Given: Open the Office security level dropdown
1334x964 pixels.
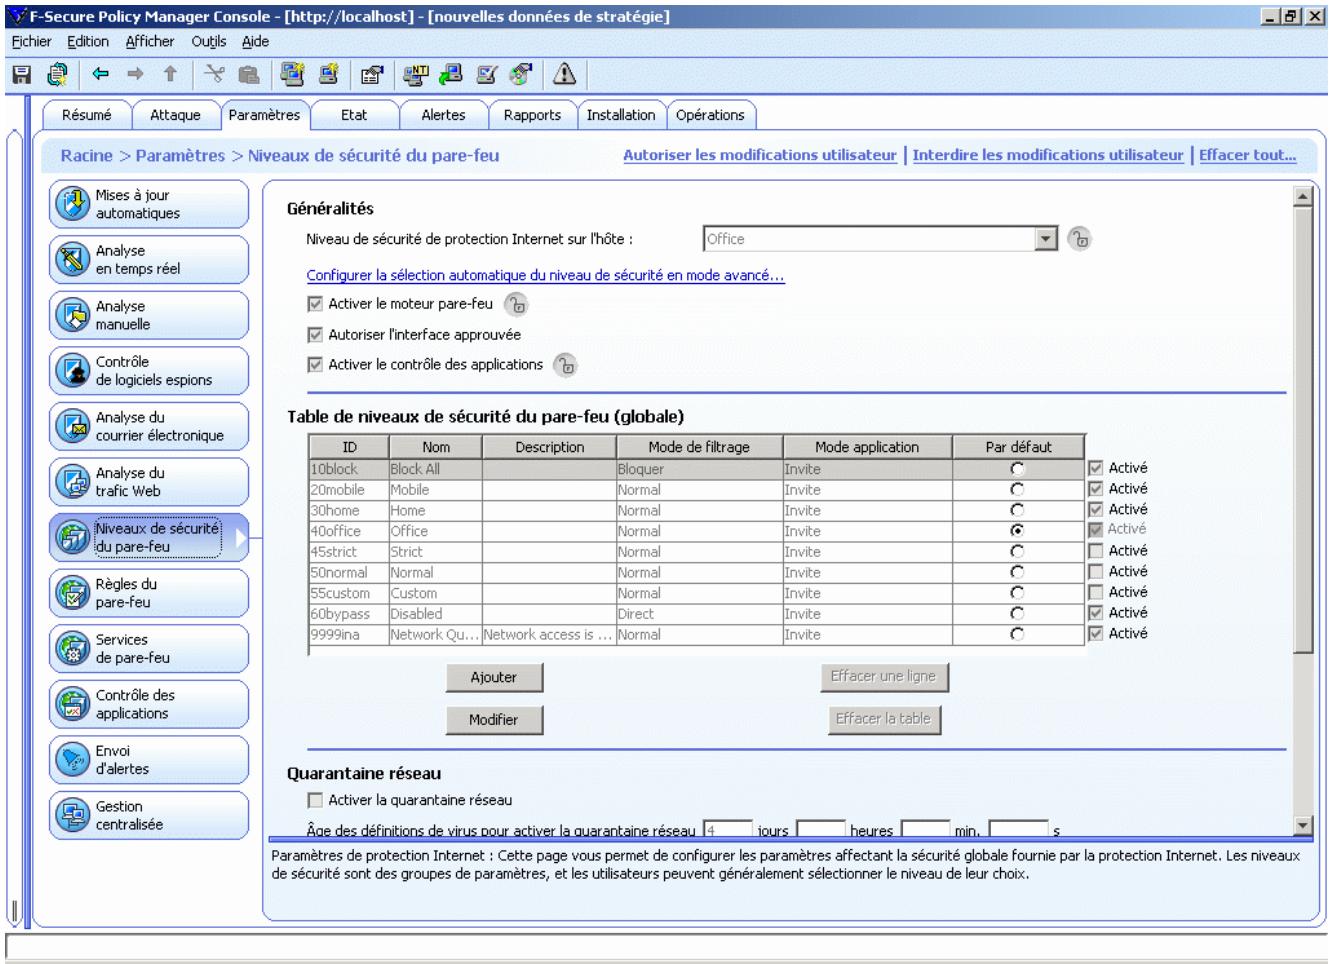Looking at the screenshot, I should tap(1046, 239).
